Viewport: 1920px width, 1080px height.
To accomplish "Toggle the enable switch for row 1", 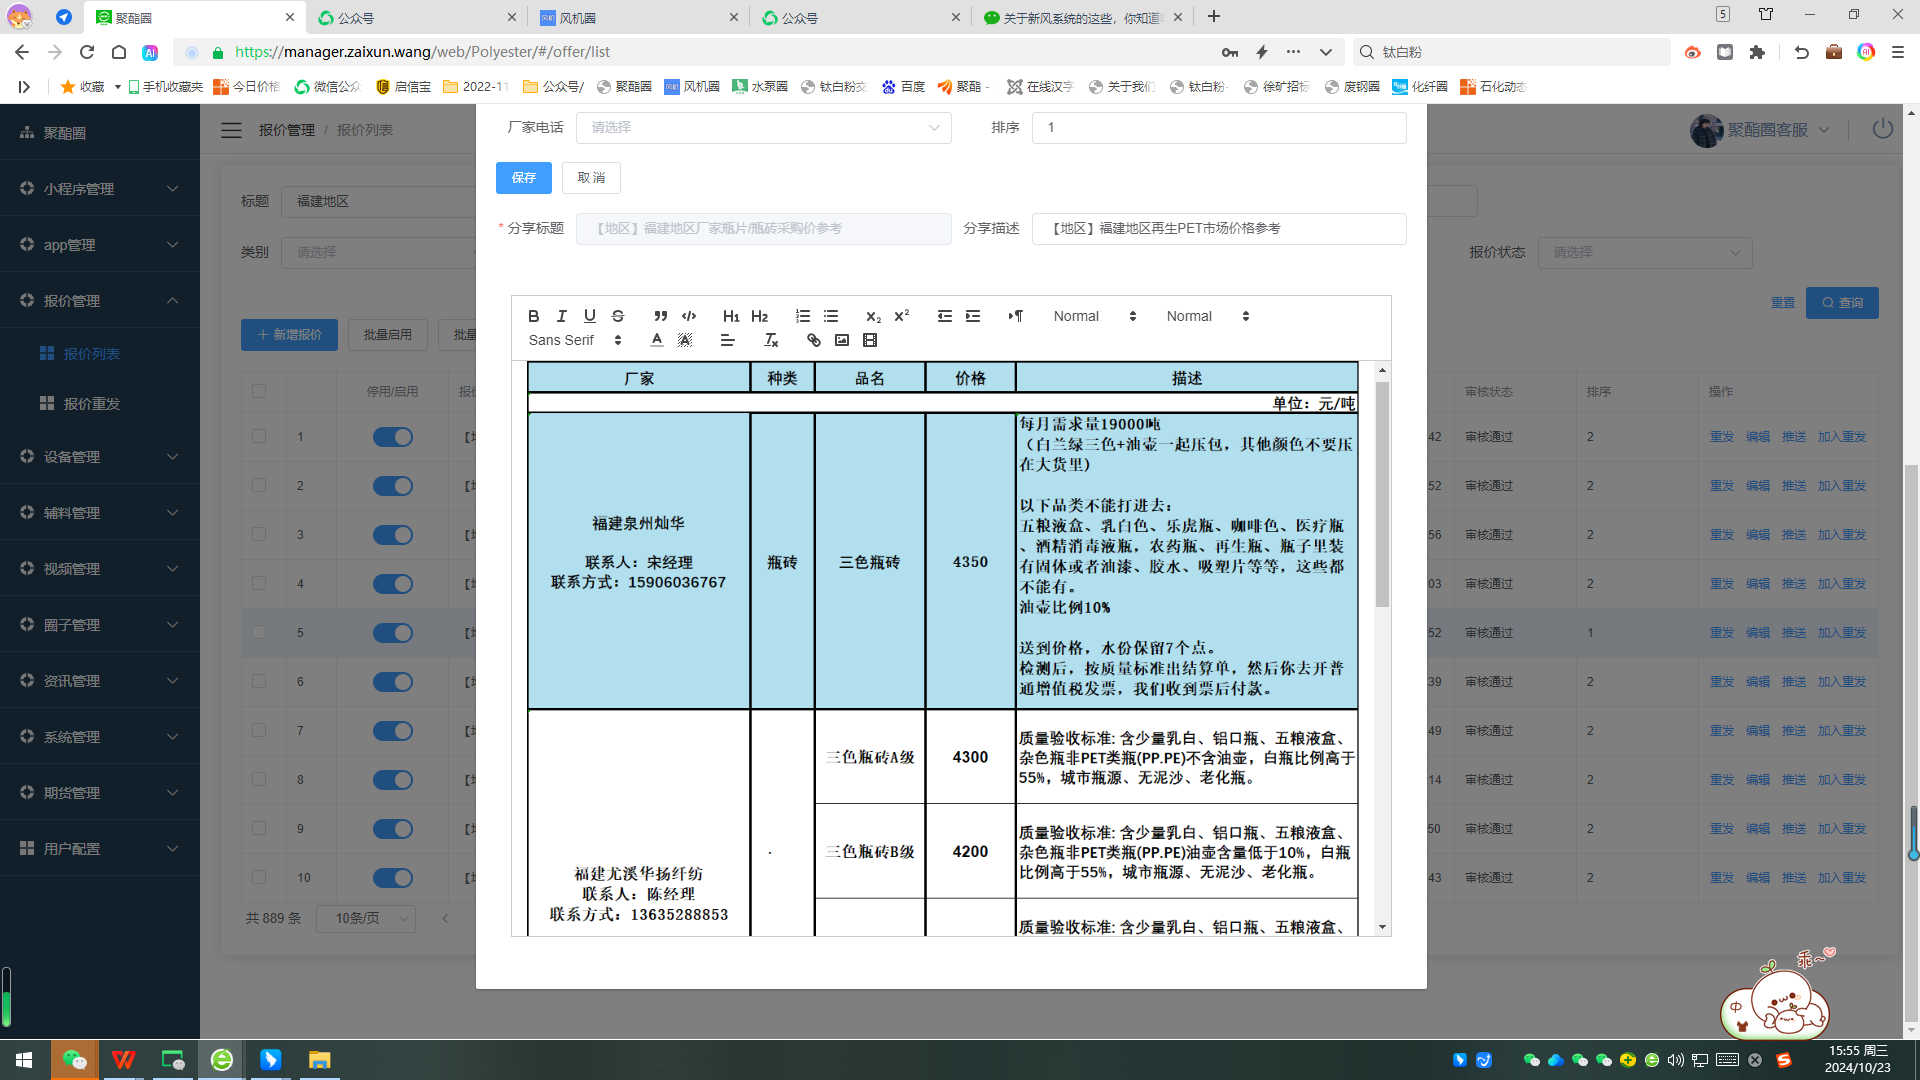I will click(392, 437).
